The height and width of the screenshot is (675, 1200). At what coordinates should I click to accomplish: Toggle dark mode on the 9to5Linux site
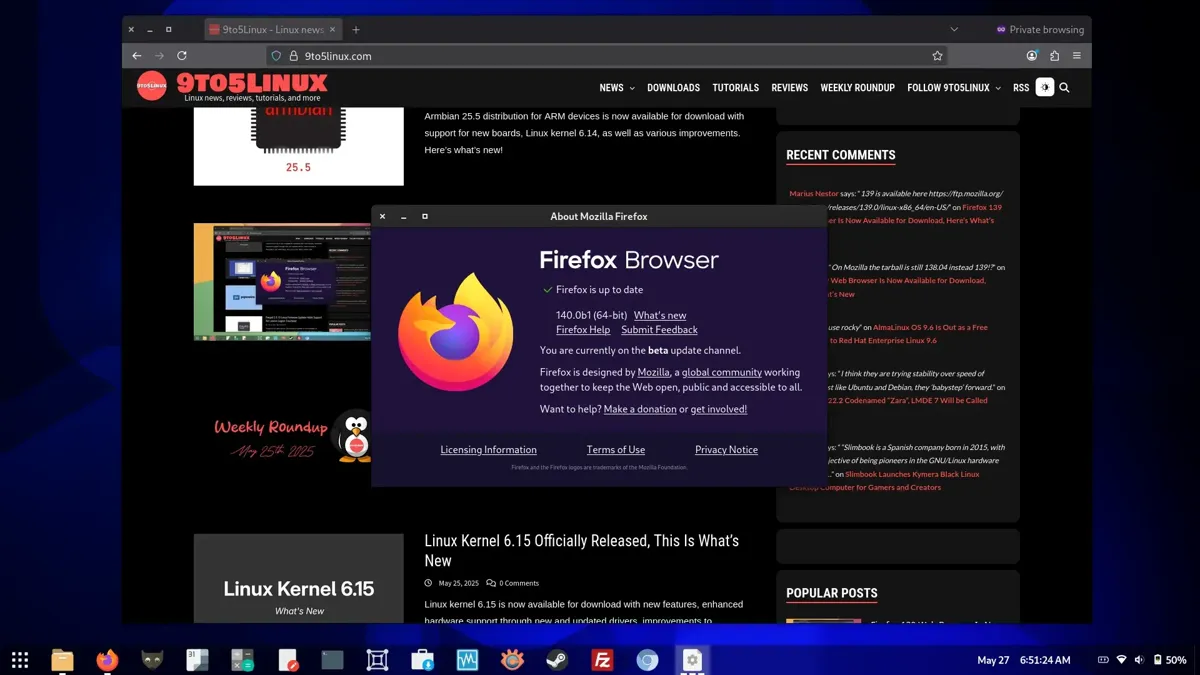[x=1045, y=87]
